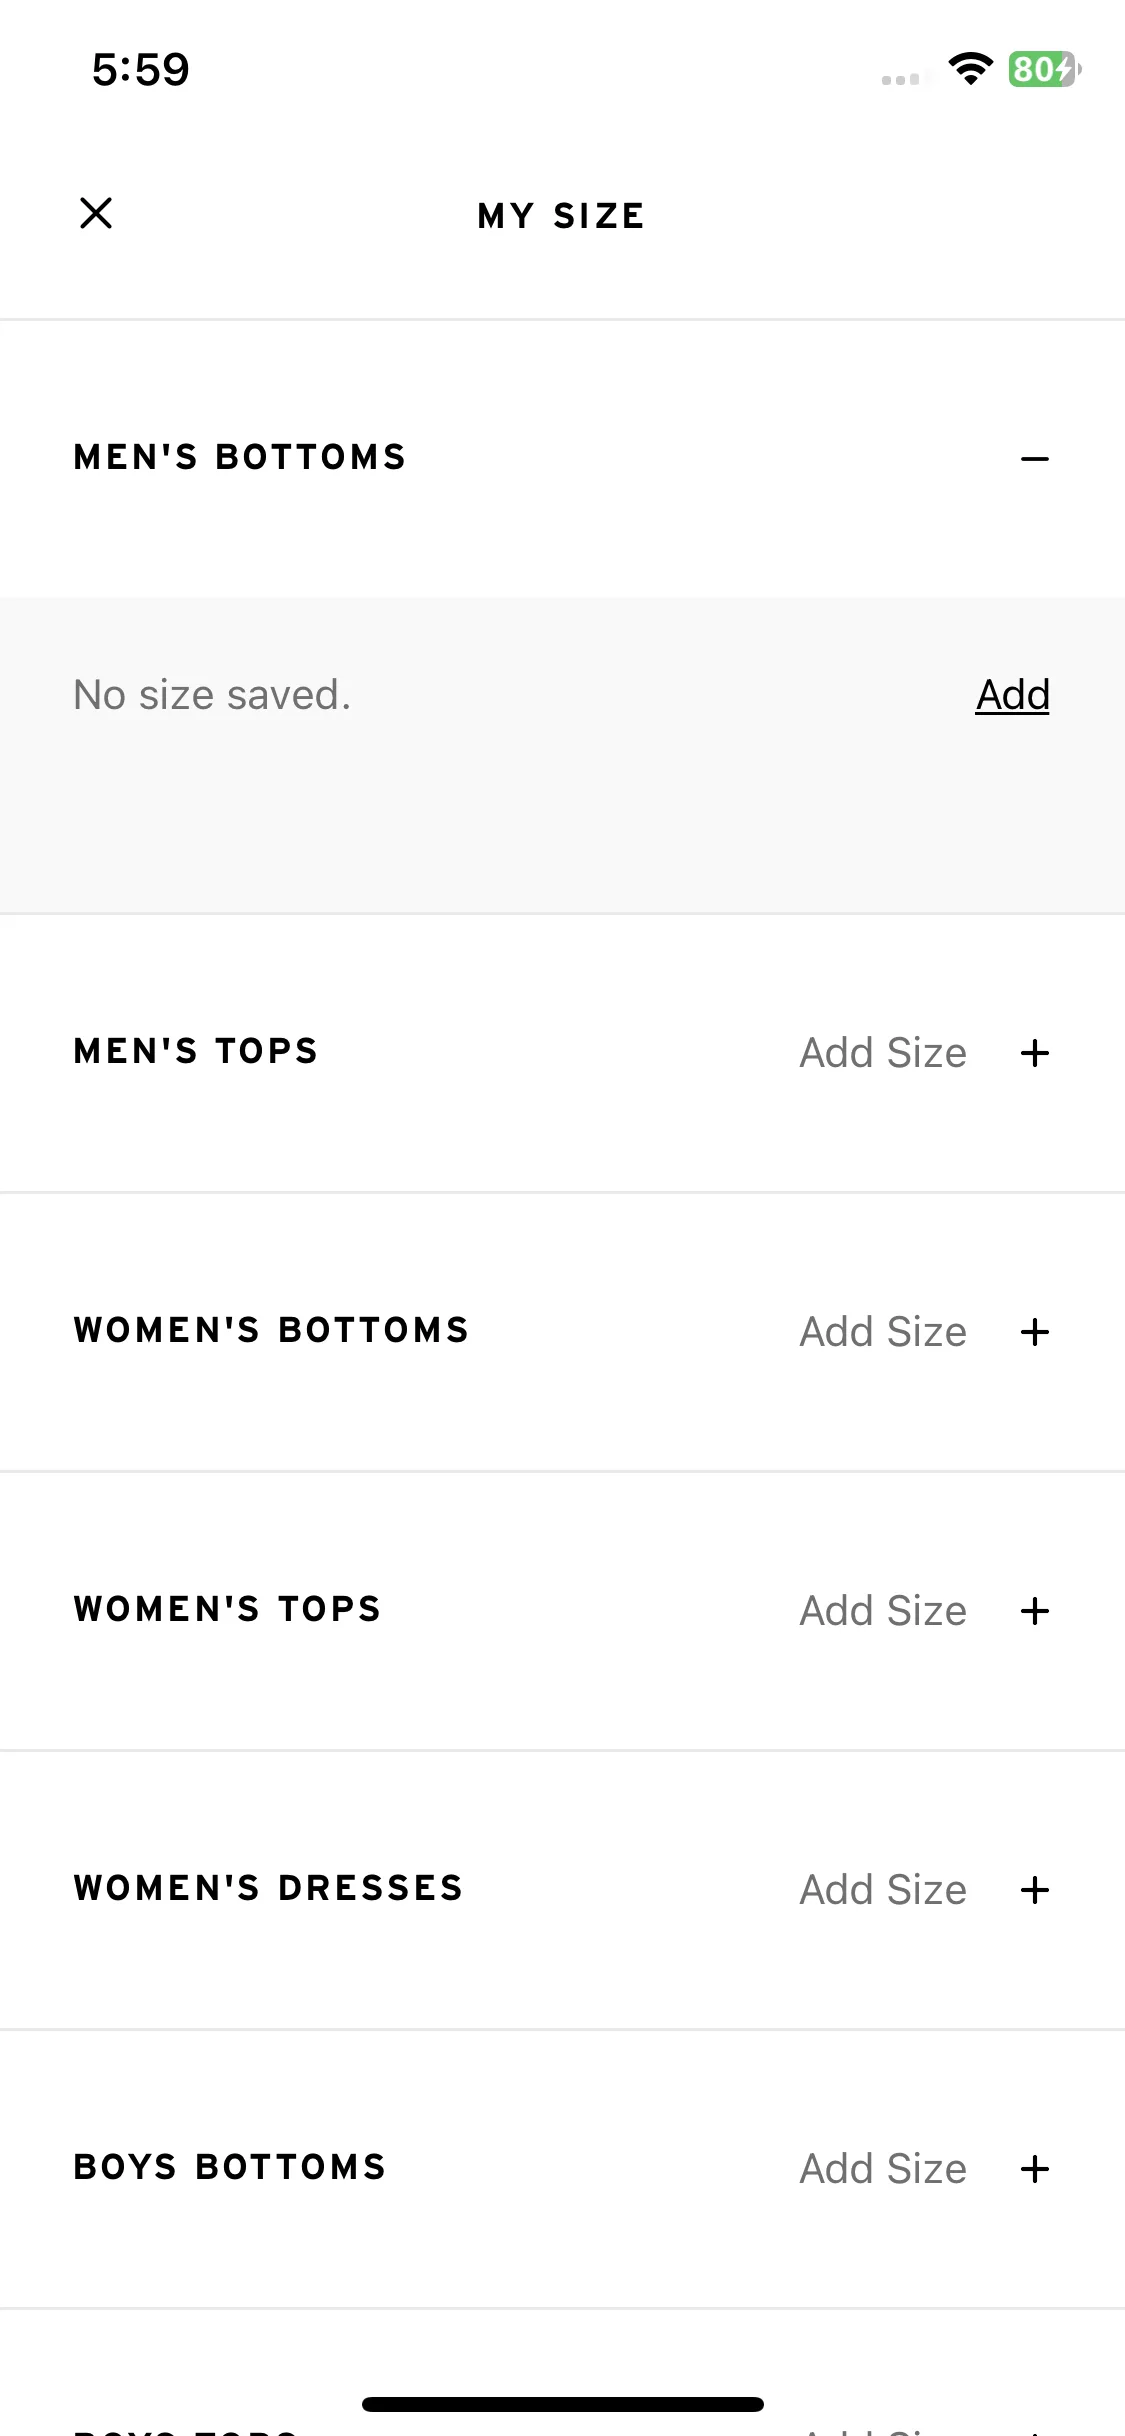Tap the plus icon for Boys Bottoms
Screen dimensions: 1125x2436
coord(1035,2169)
